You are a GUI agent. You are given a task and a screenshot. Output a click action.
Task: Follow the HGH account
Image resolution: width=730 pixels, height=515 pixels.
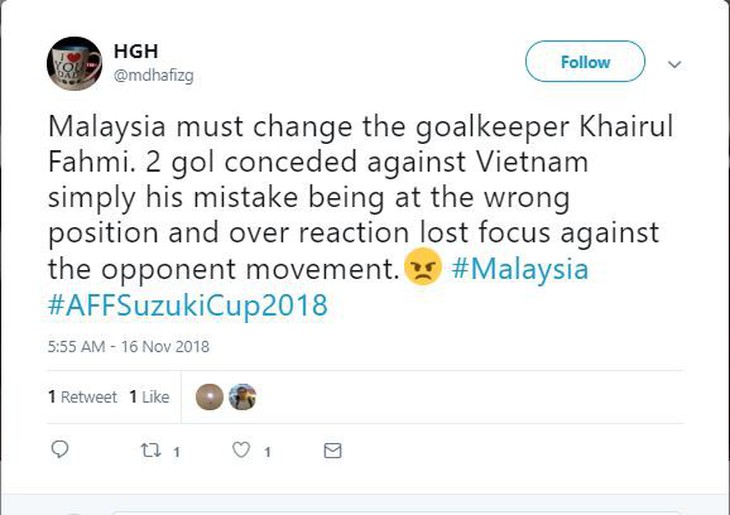pyautogui.click(x=585, y=62)
